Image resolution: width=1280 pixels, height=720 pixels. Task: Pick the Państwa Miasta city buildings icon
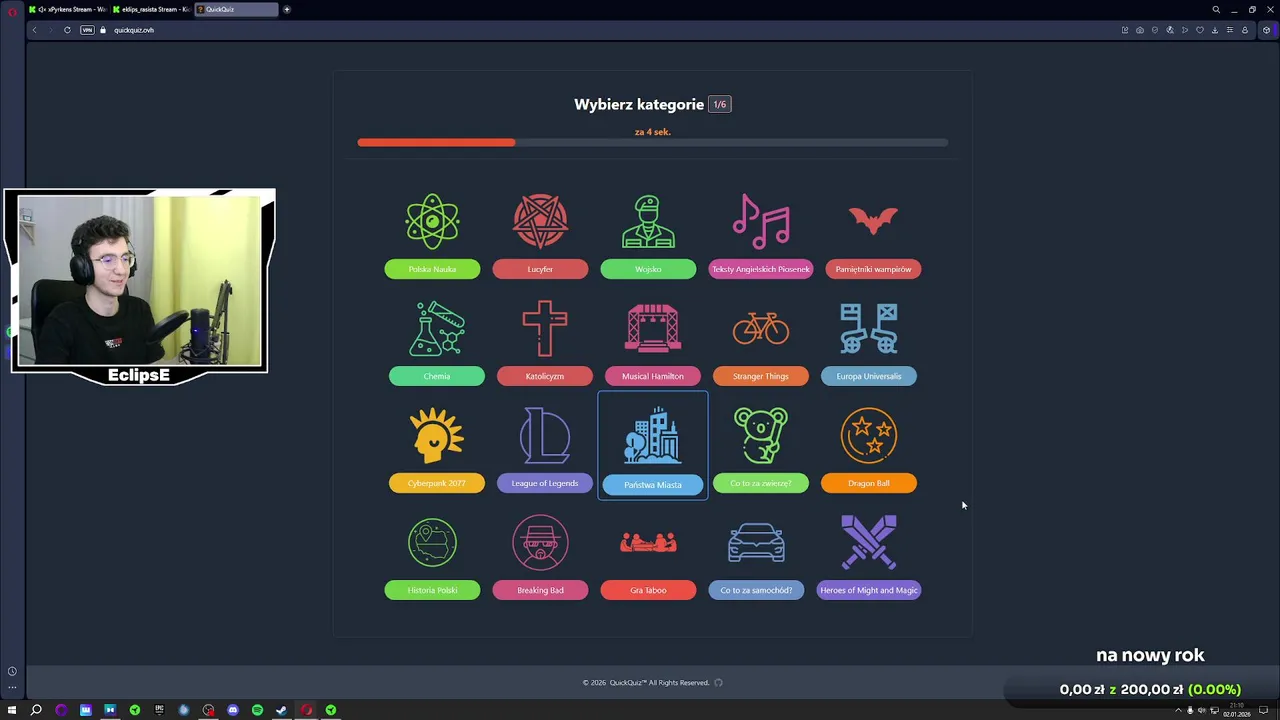tap(653, 436)
